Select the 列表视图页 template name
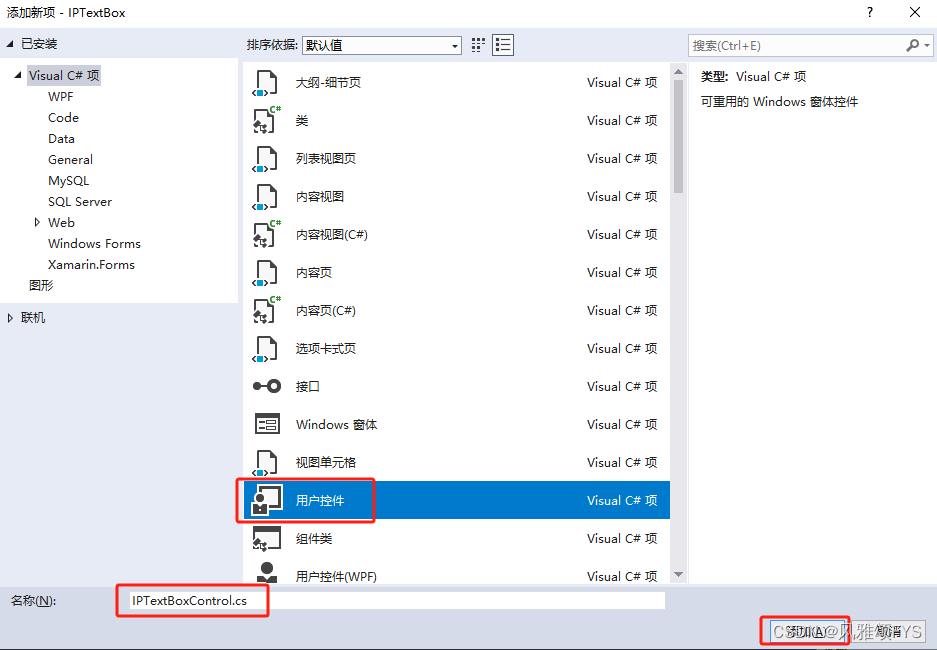Viewport: 937px width, 650px height. [x=326, y=158]
